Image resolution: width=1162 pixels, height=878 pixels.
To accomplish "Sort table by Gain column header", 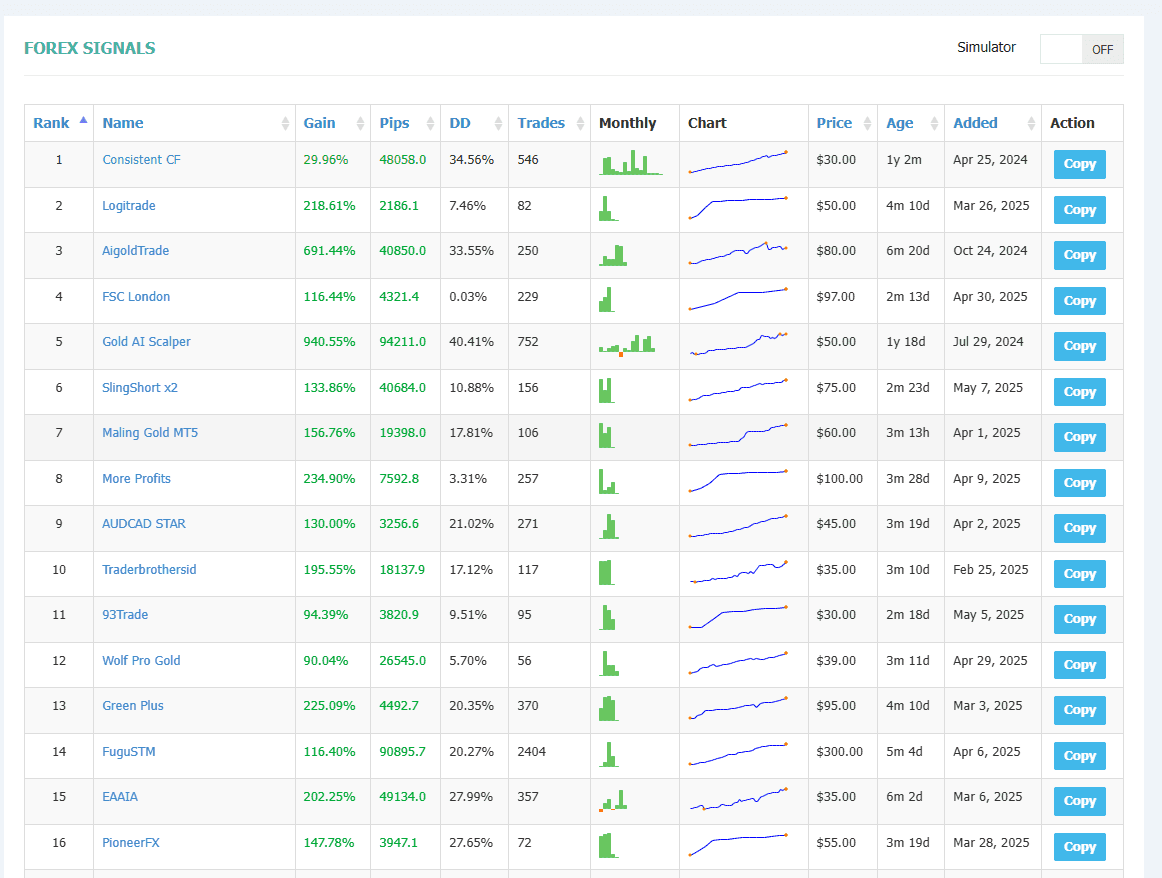I will tap(333, 123).
